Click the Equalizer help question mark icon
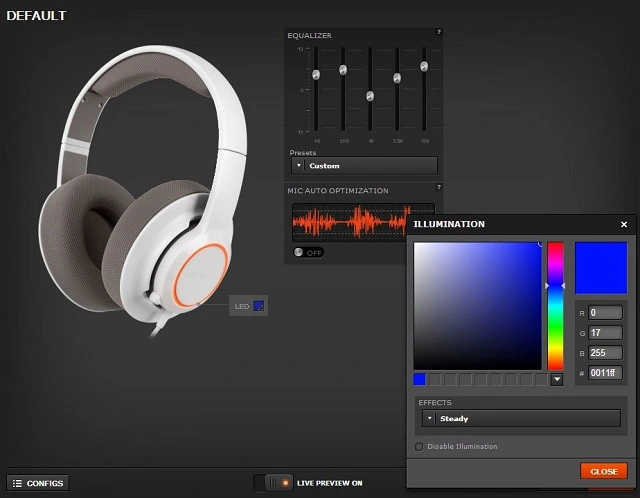The height and width of the screenshot is (498, 640). tap(438, 33)
